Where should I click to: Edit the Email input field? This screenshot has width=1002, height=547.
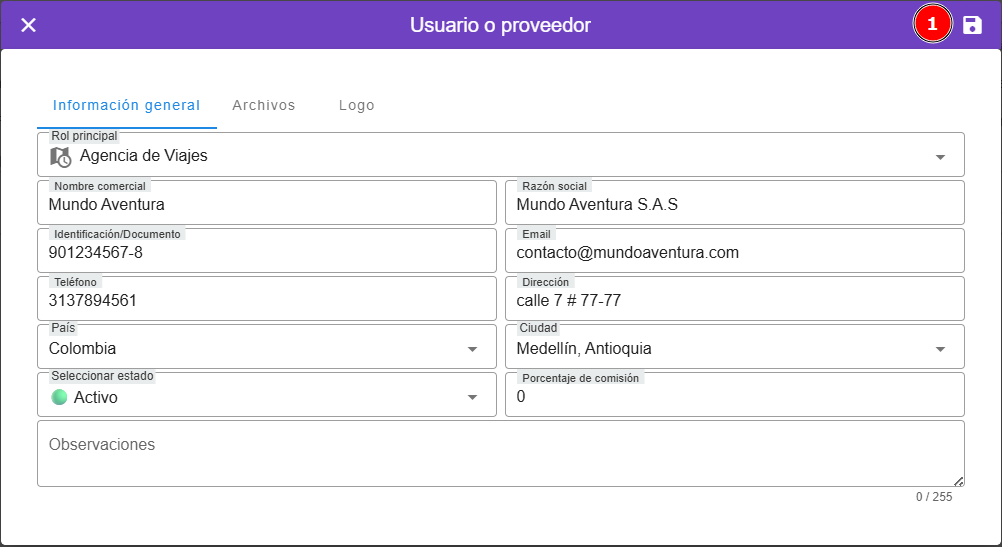point(734,253)
